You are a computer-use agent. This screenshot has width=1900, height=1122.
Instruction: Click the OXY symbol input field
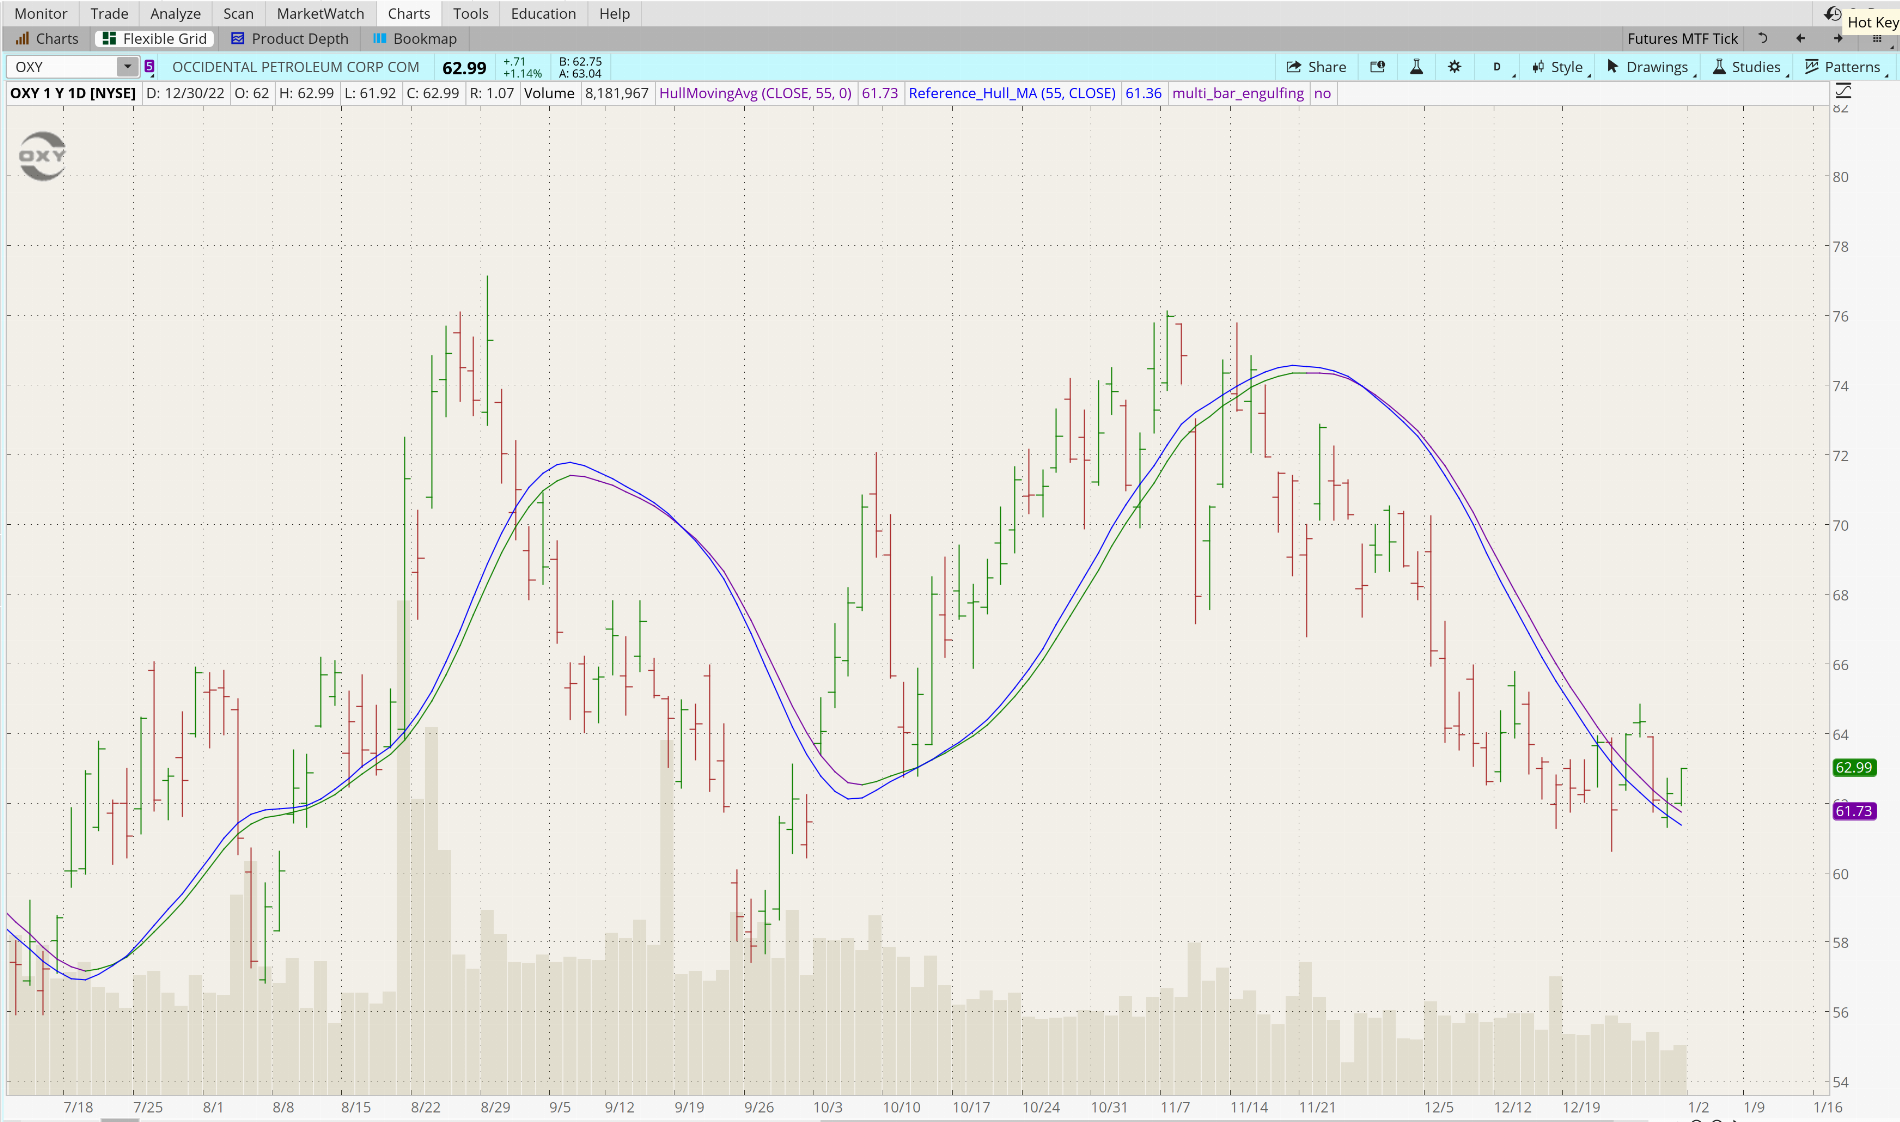click(62, 67)
